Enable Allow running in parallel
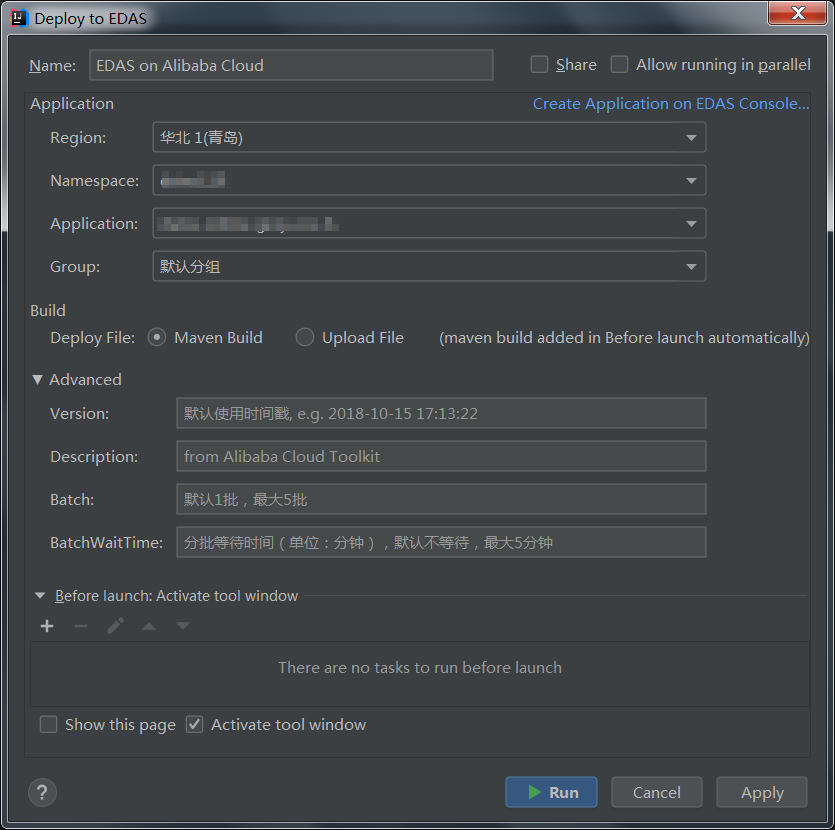The height and width of the screenshot is (830, 835). [619, 64]
